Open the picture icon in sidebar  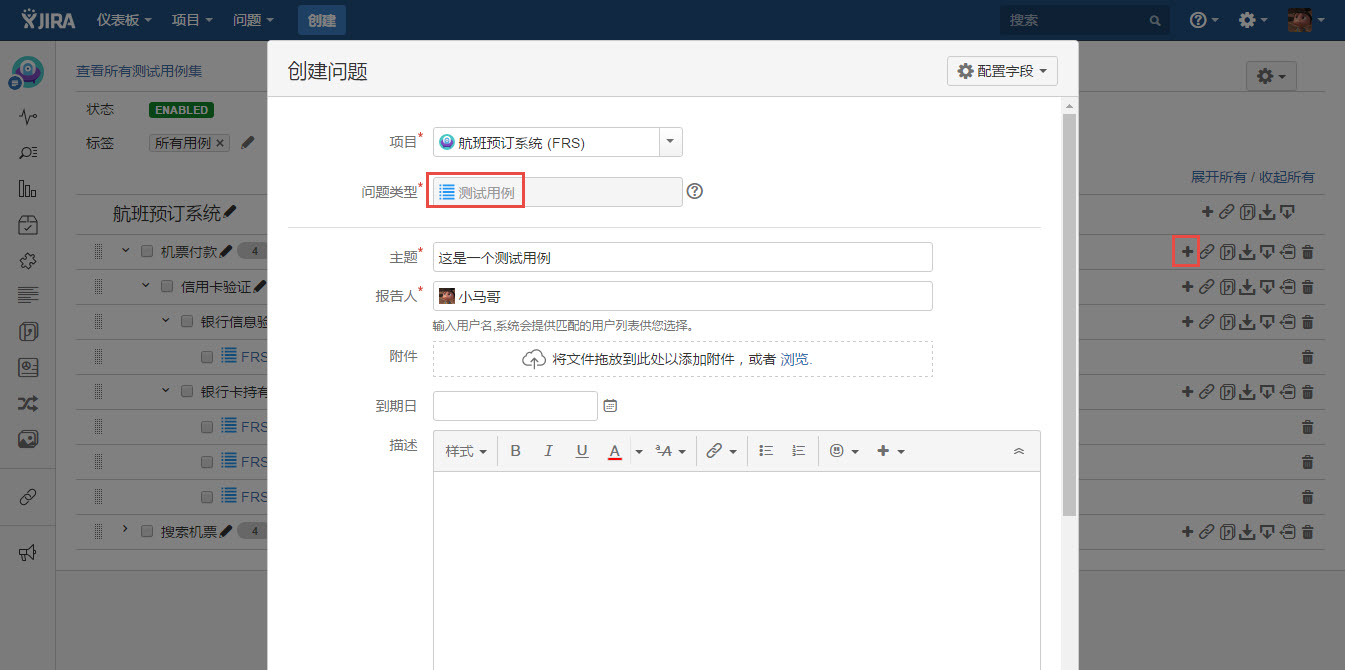pyautogui.click(x=28, y=438)
